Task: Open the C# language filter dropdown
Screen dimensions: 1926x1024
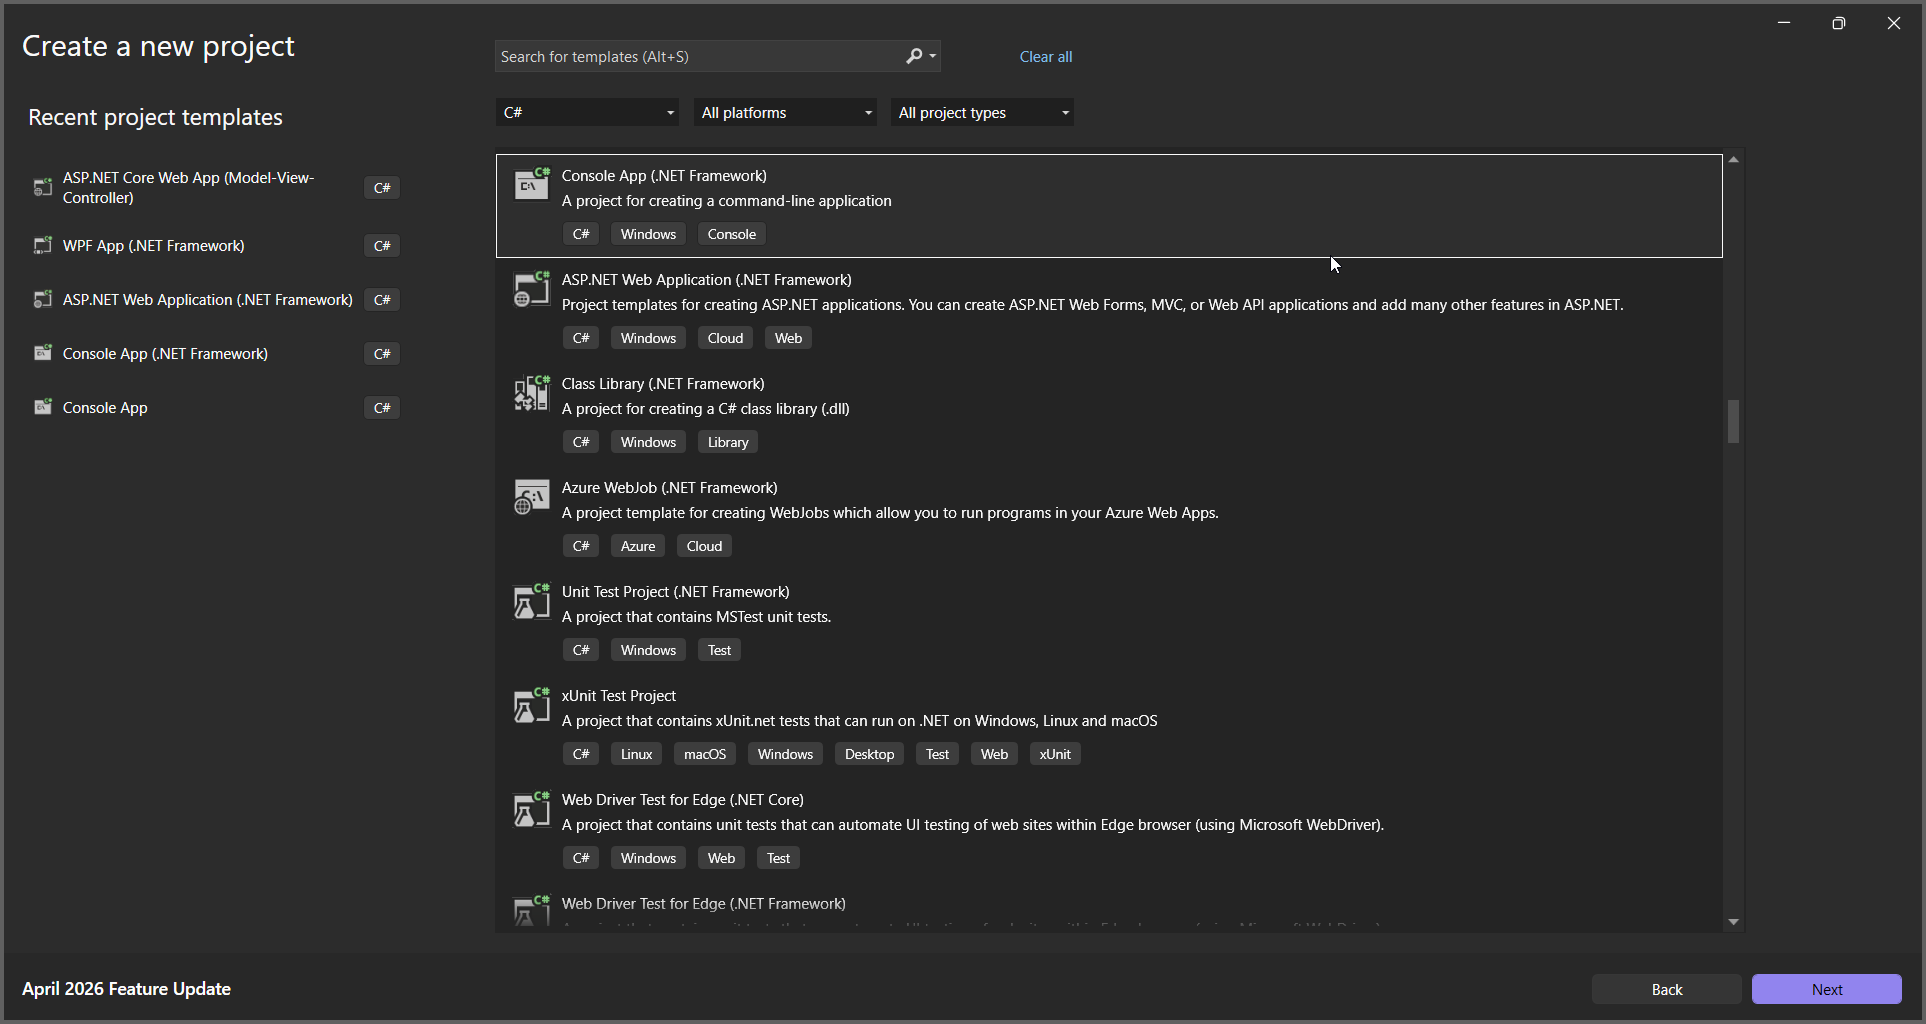Action: pyautogui.click(x=587, y=112)
